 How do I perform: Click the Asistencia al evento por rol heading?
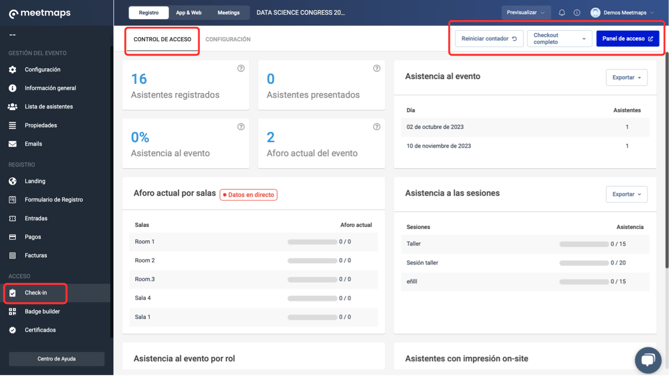coord(184,359)
